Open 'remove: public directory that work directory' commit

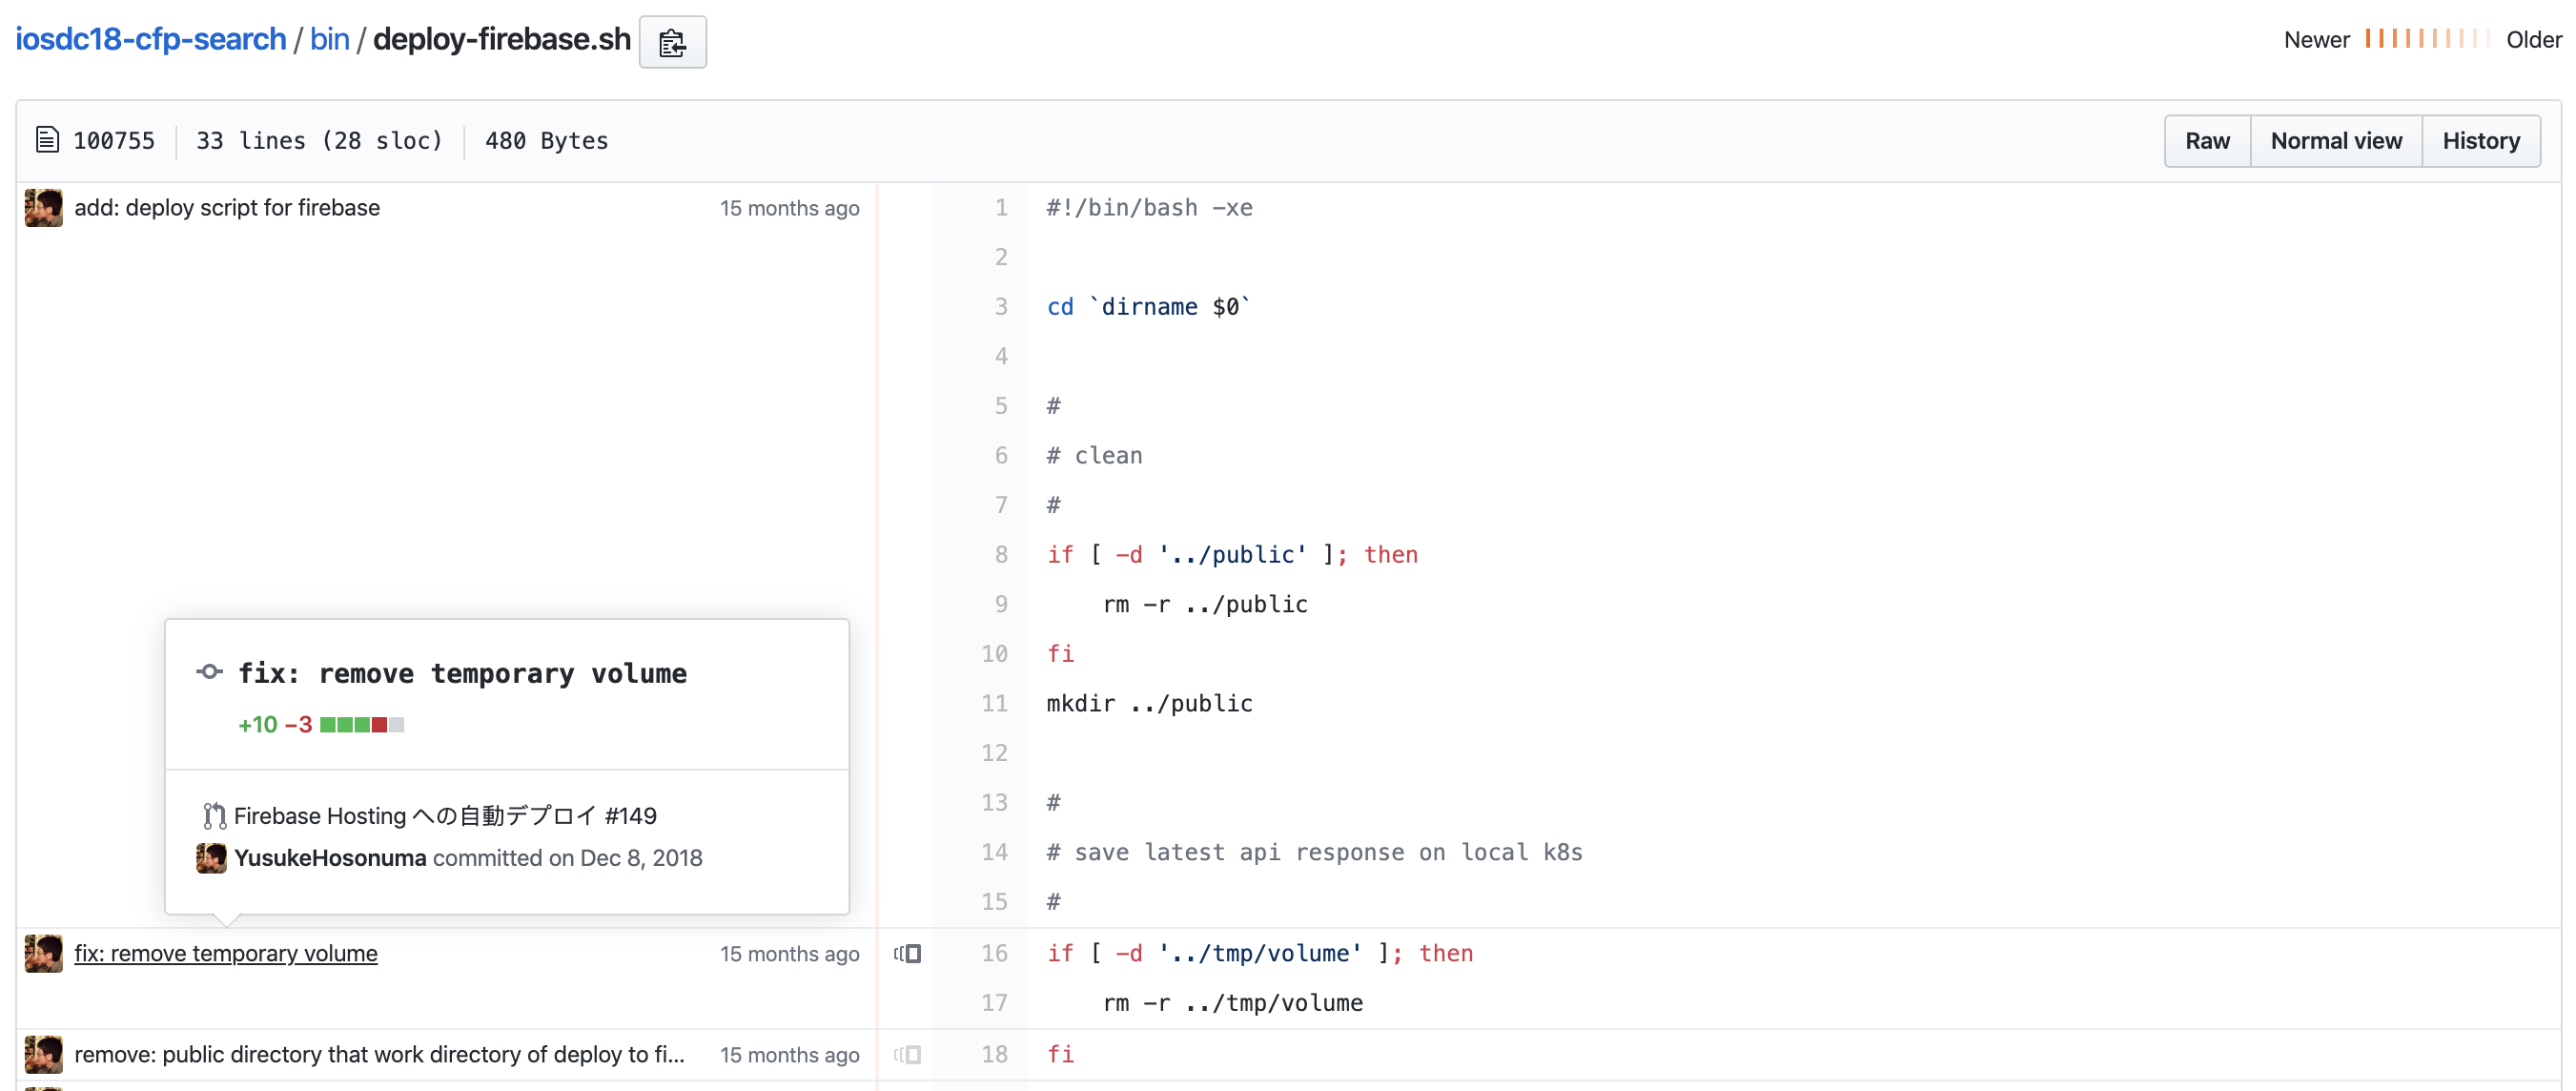point(379,1054)
